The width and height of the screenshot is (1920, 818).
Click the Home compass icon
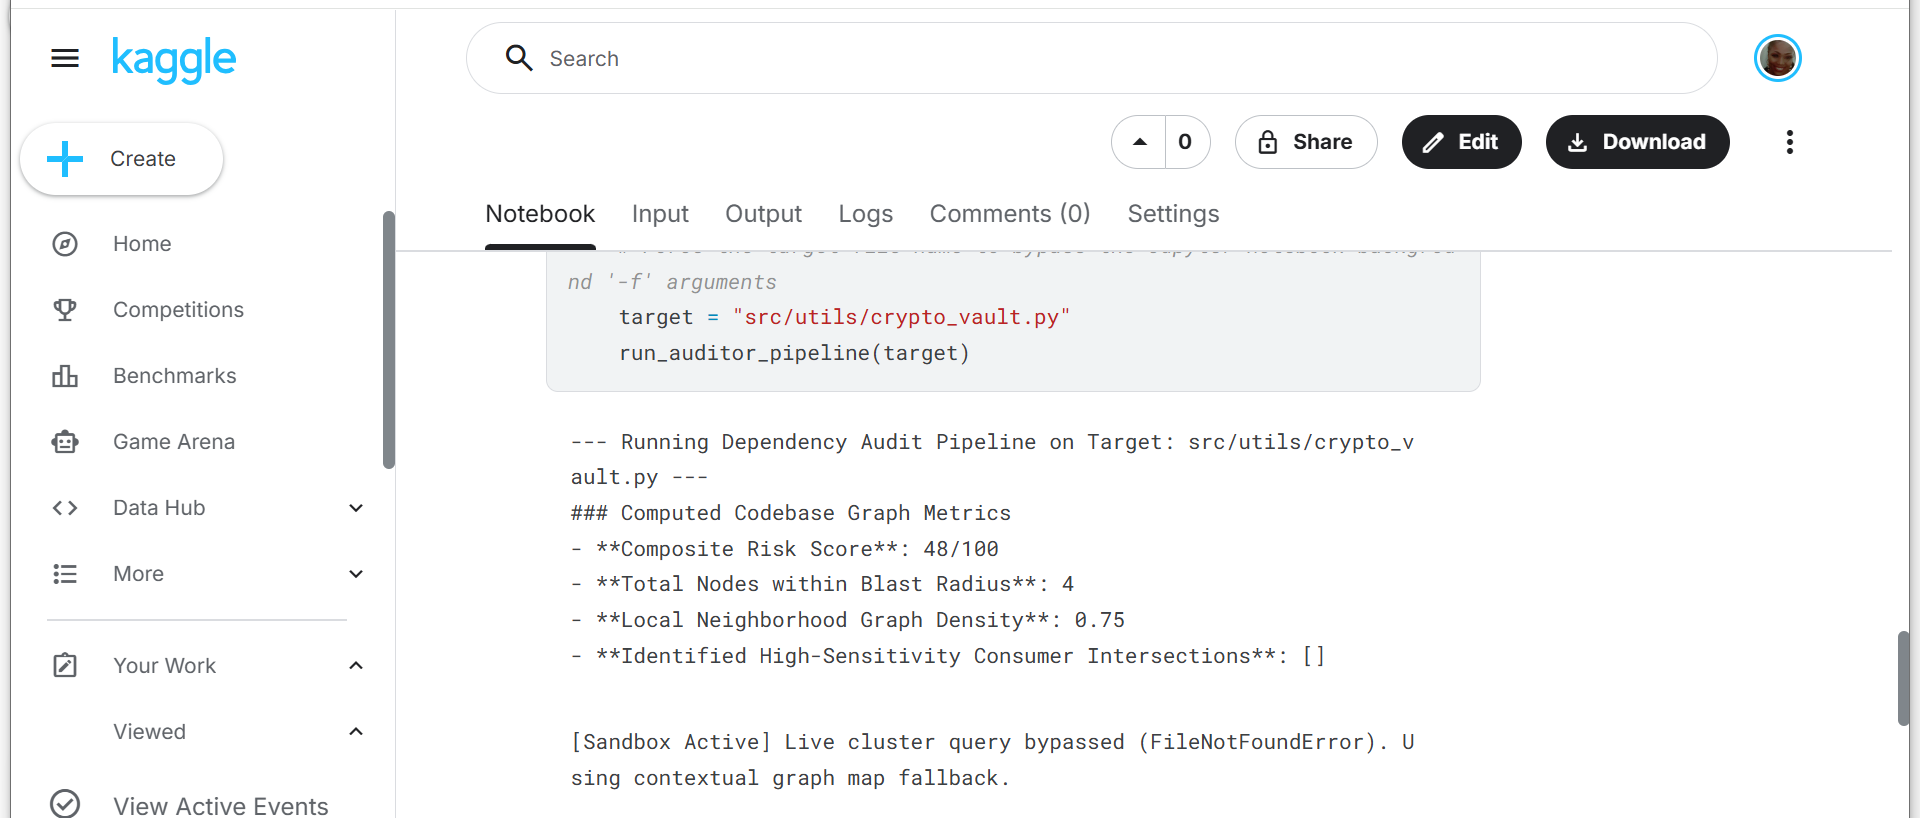[65, 244]
